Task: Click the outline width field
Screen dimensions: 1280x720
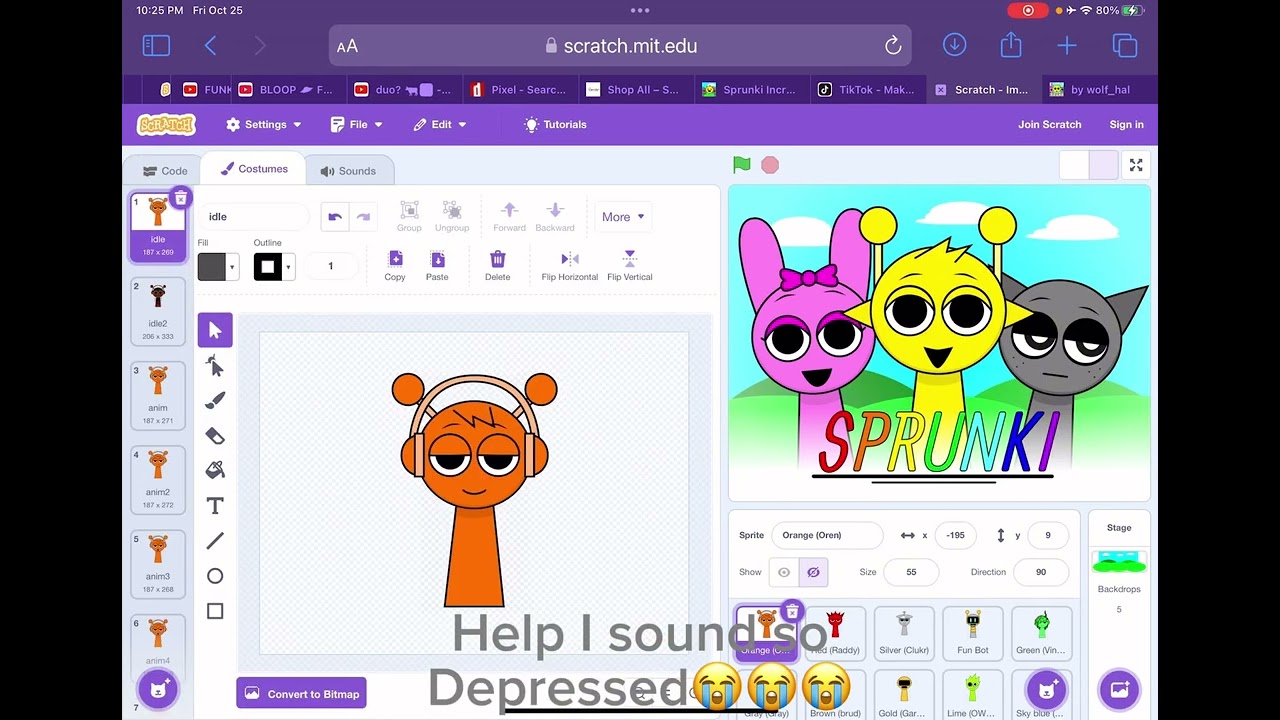Action: tap(331, 266)
